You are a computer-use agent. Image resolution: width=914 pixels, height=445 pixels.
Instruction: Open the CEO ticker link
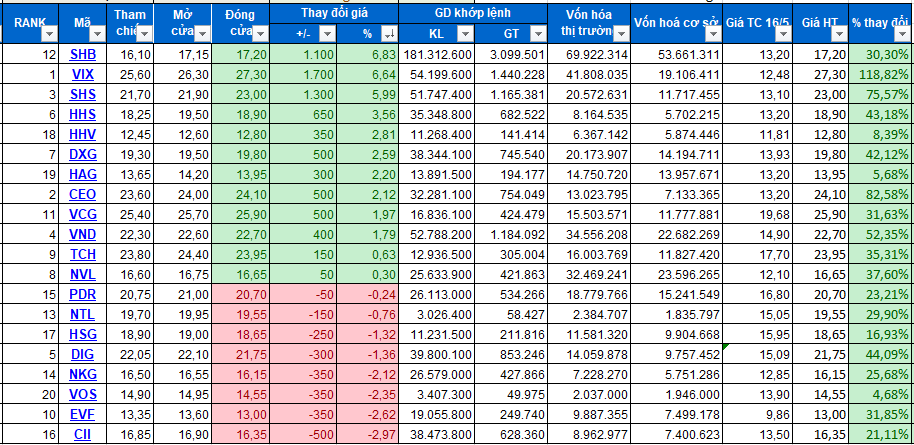tap(83, 194)
